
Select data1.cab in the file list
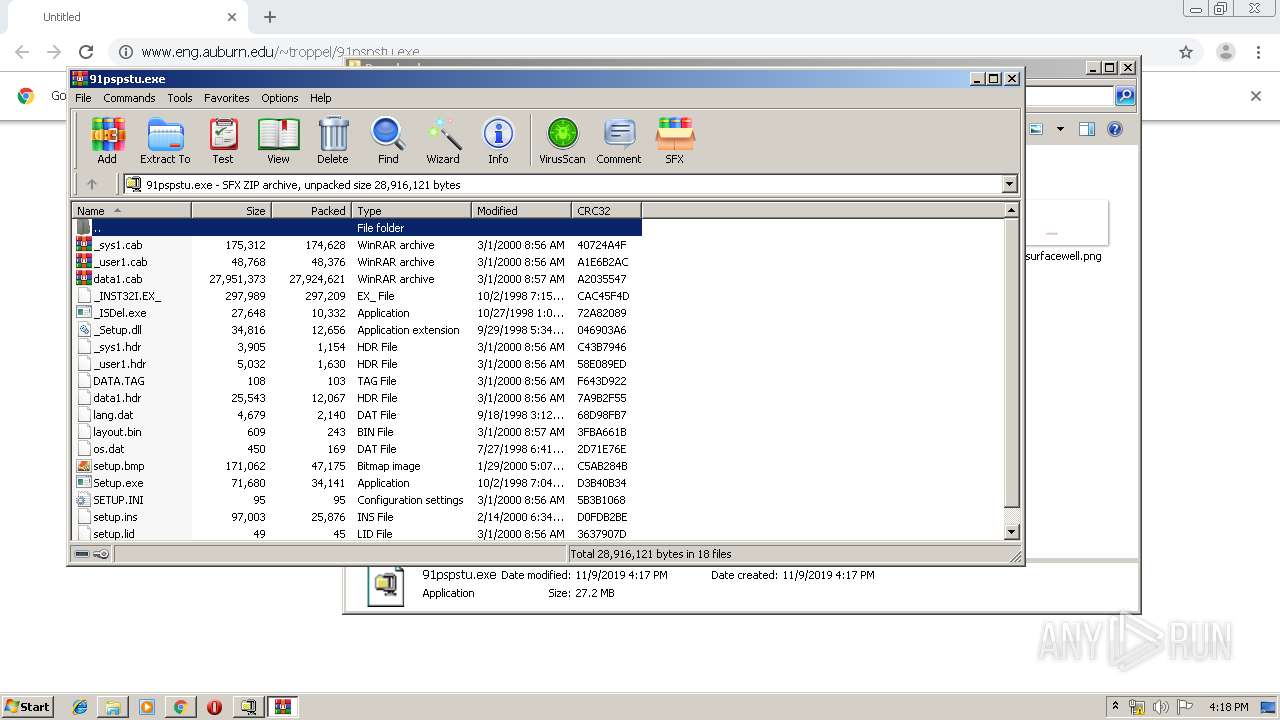118,279
